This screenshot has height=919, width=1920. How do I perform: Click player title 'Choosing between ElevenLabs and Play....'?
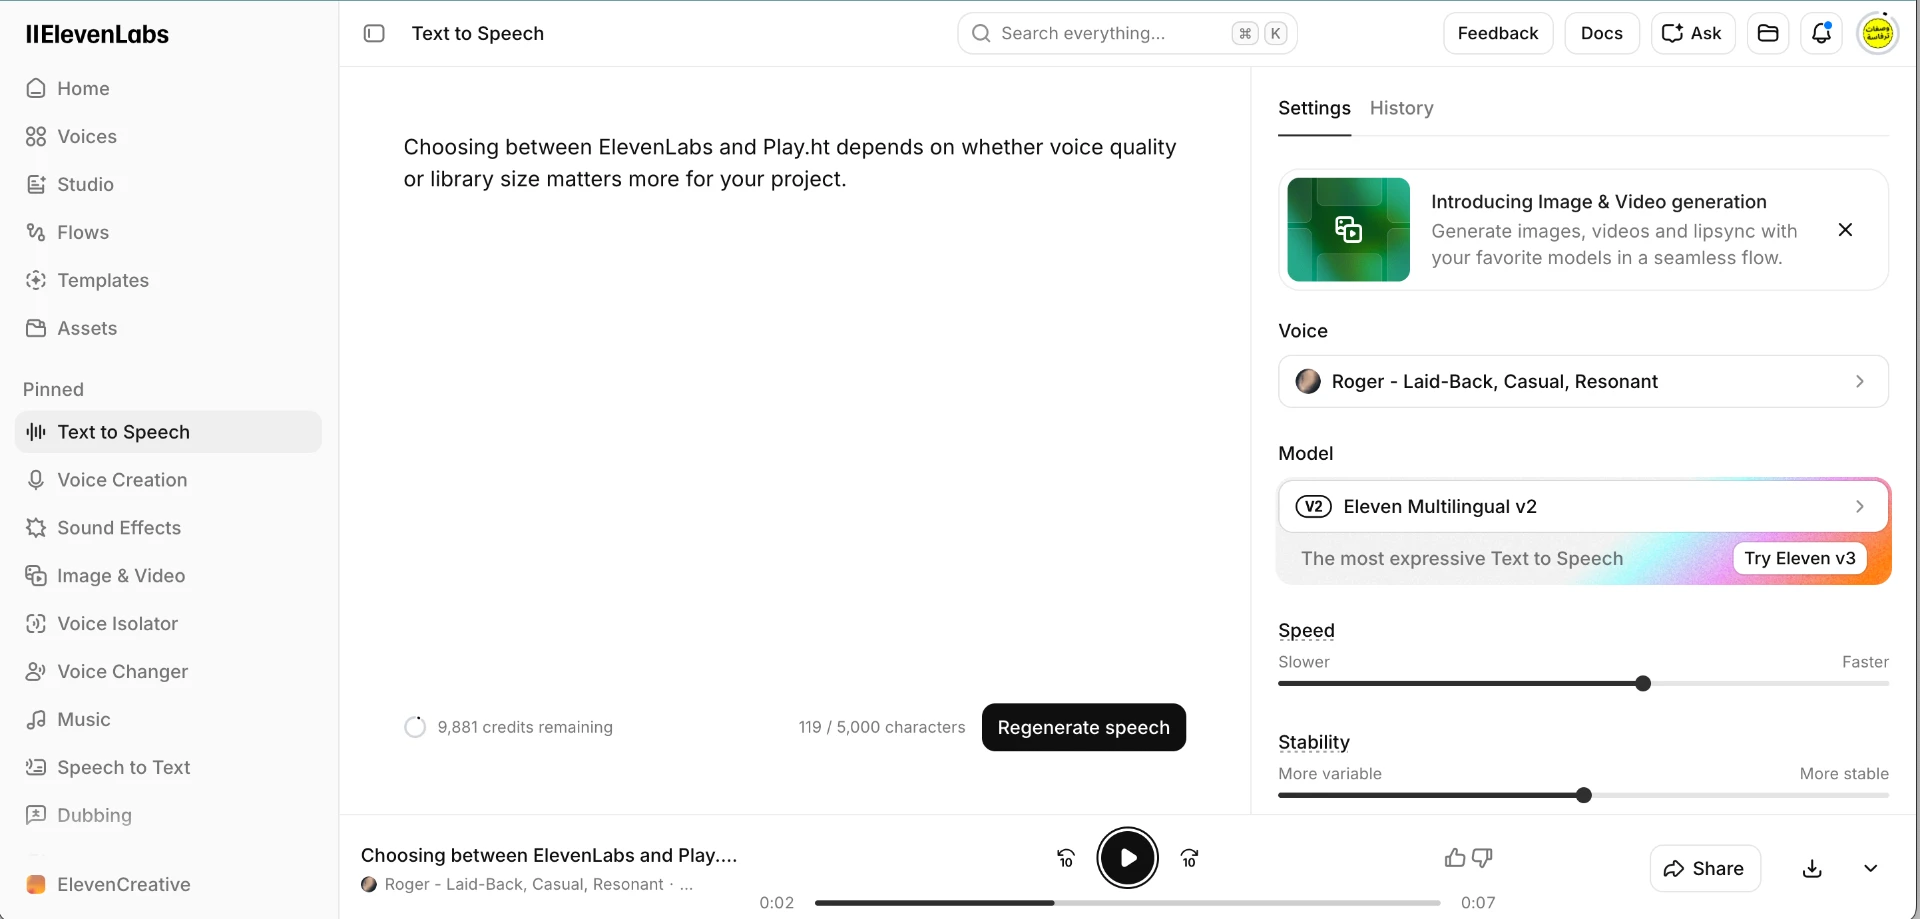549,855
